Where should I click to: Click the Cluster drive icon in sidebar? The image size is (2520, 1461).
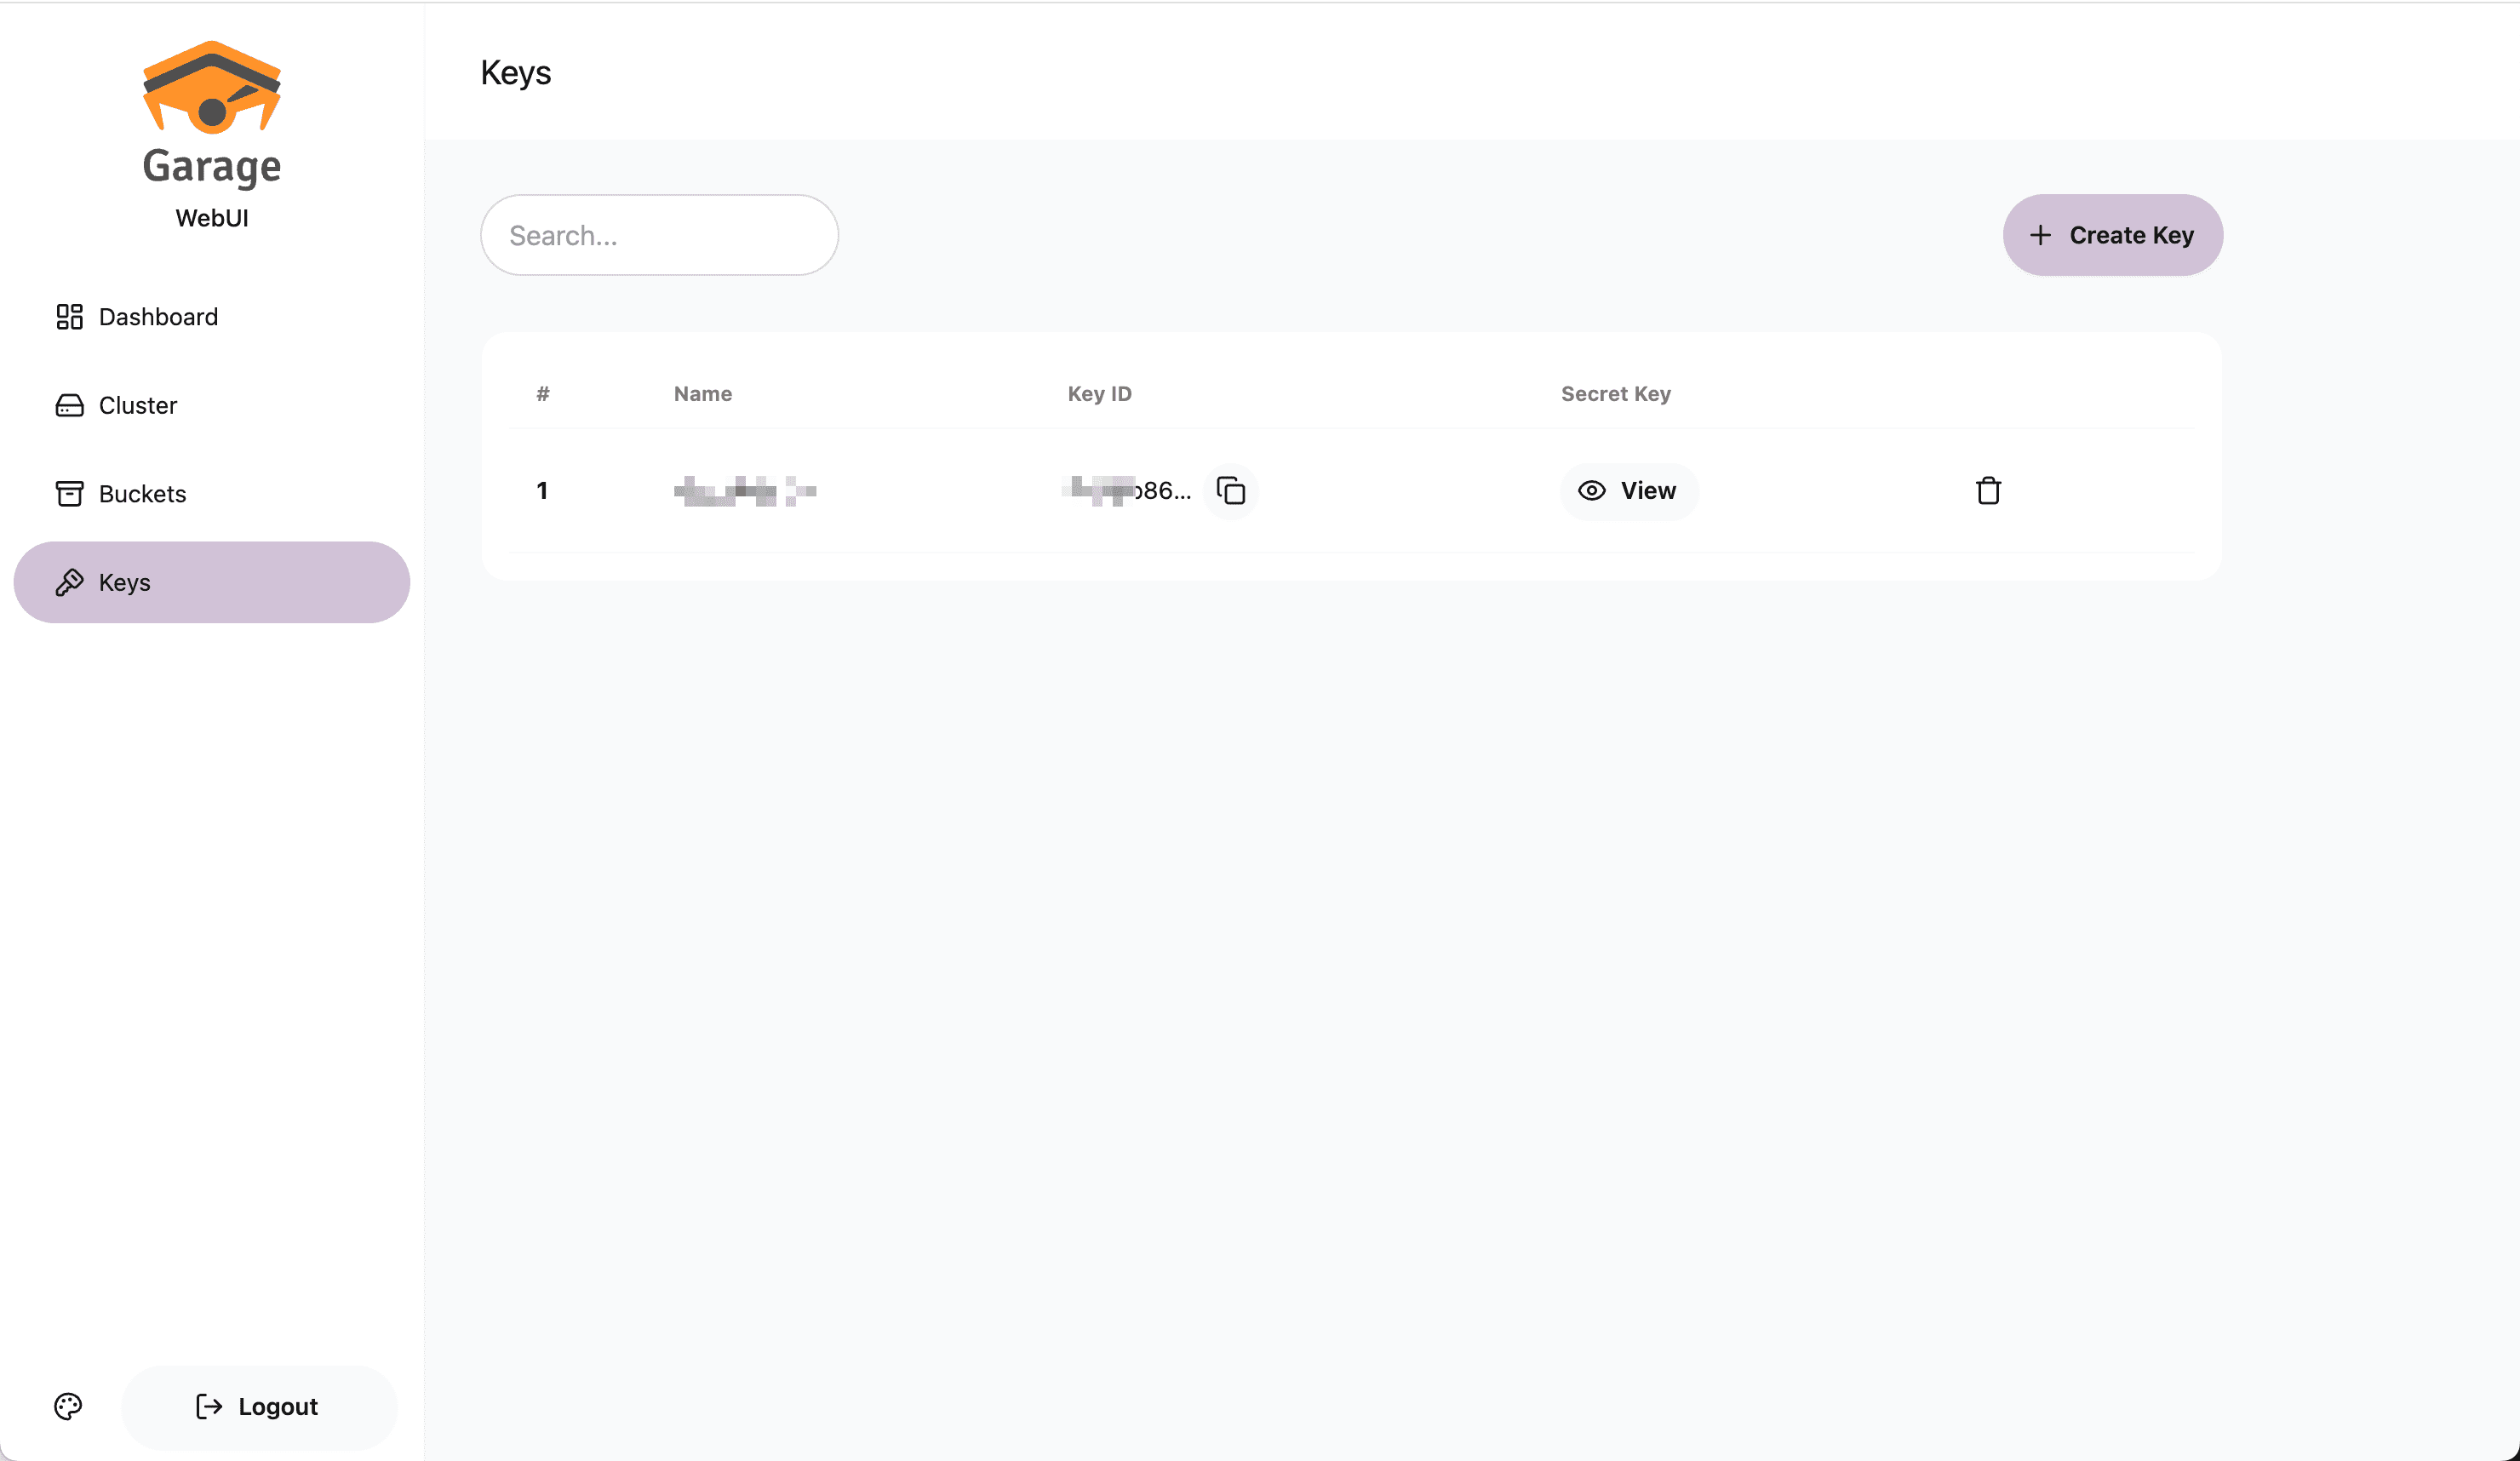[x=69, y=405]
